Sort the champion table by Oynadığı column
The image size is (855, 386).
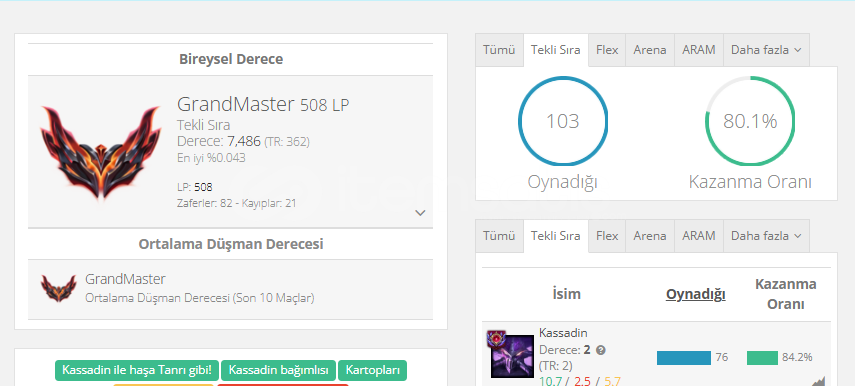point(696,294)
